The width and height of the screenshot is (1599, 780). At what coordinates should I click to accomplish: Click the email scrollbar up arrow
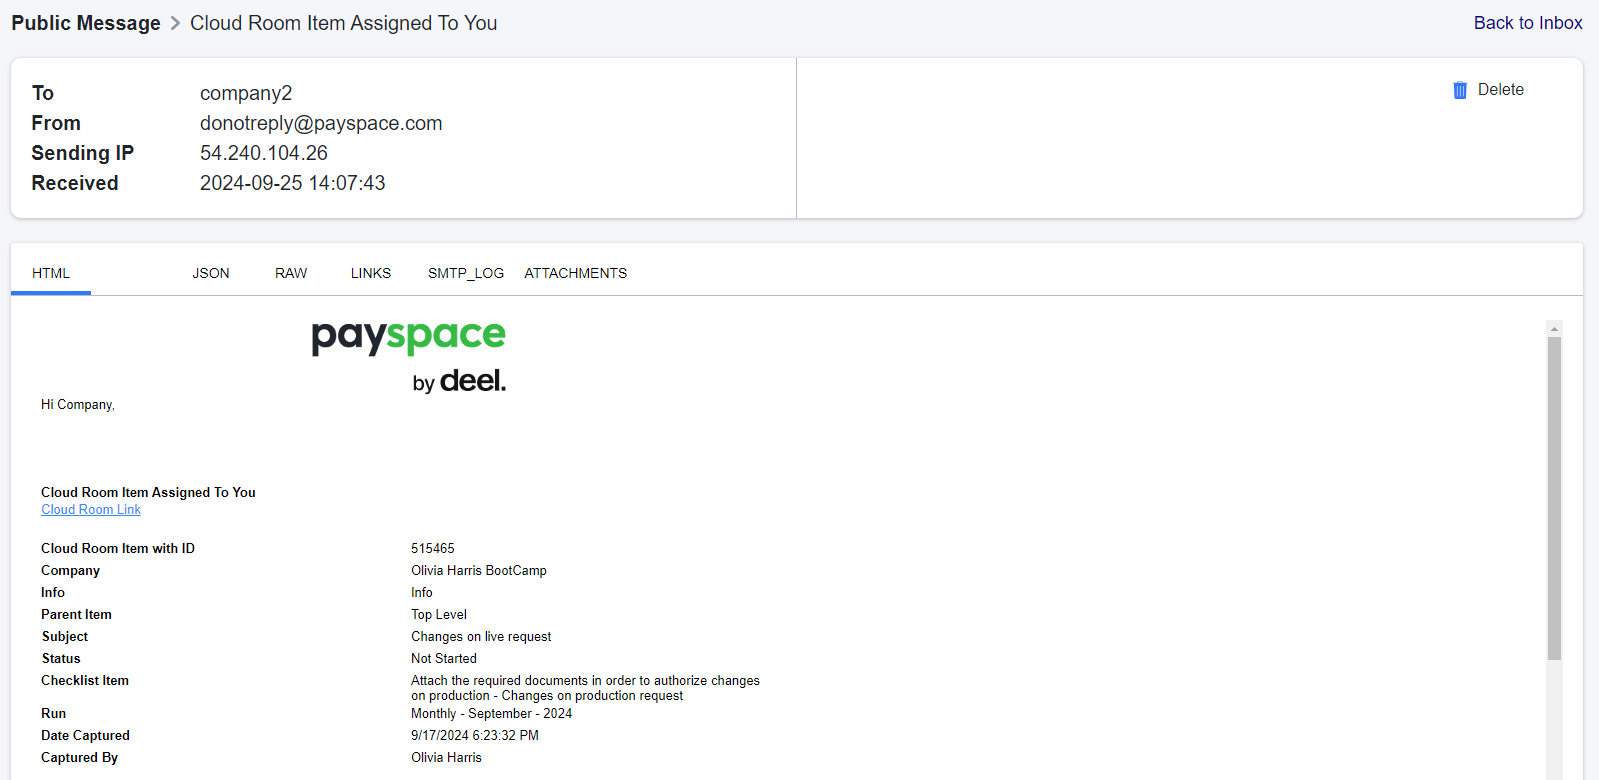pos(1554,329)
